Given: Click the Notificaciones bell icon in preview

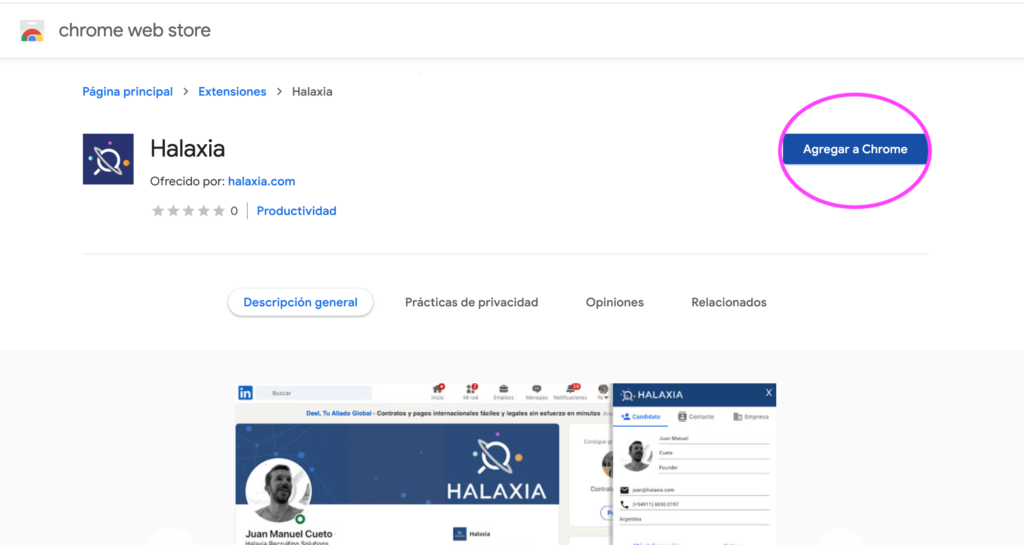Looking at the screenshot, I should pos(570,392).
